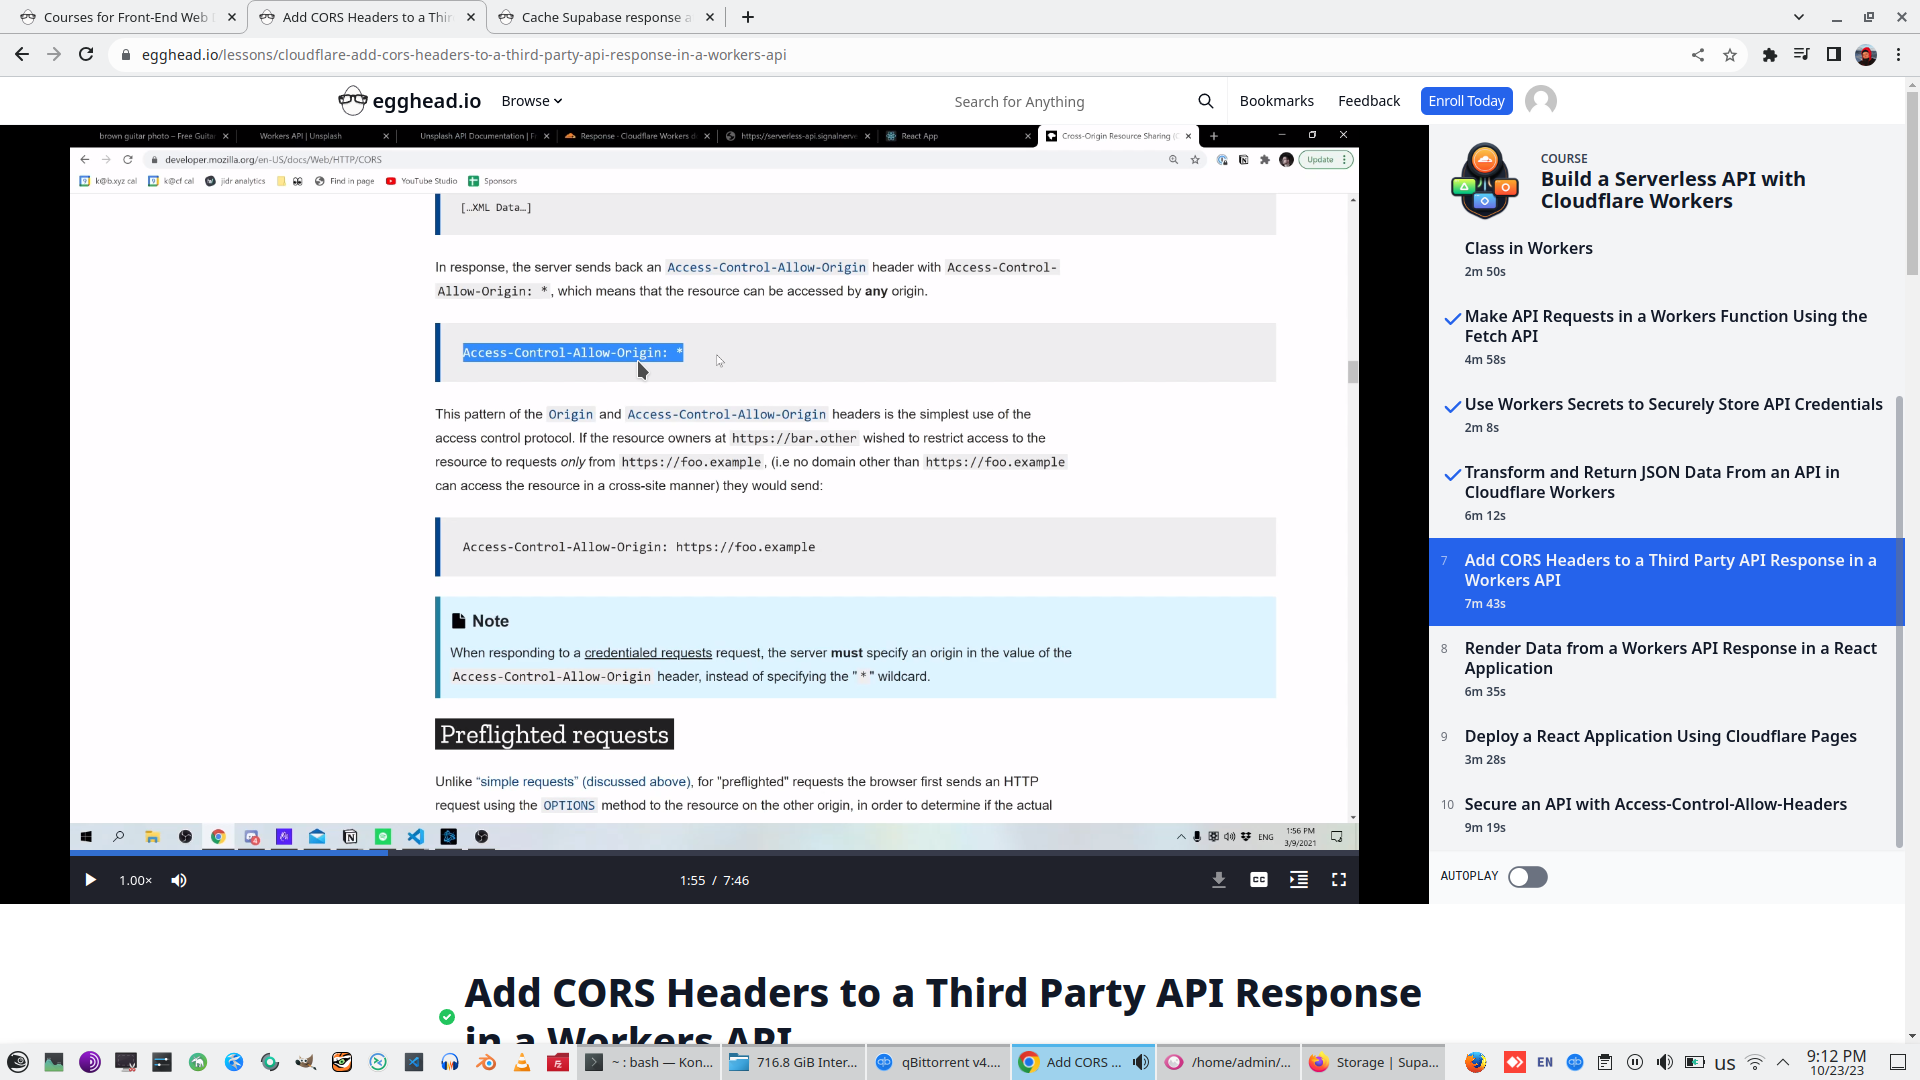Click the Enroll Today button
The height and width of the screenshot is (1080, 1920).
1465,101
